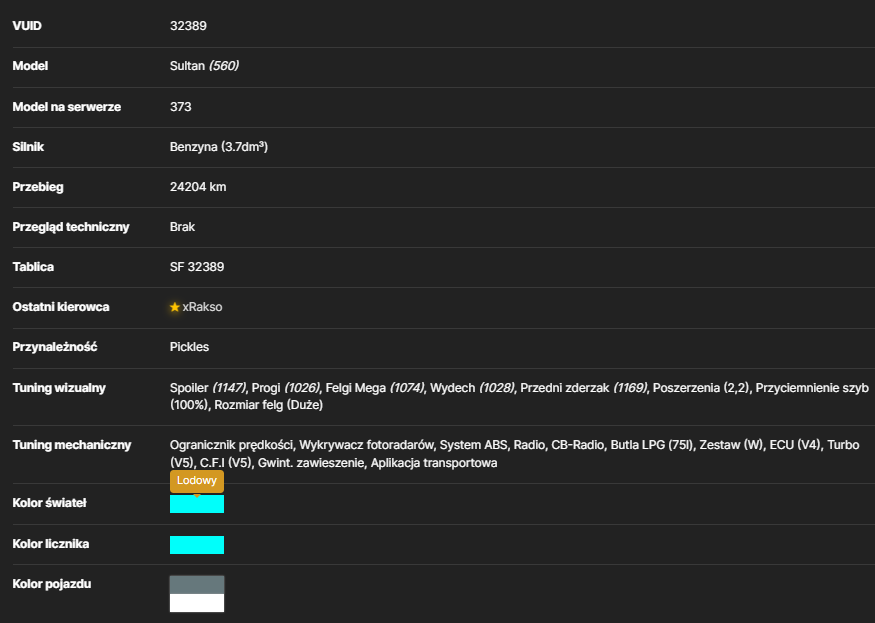Screen dimensions: 875x623
Task: Click the Tablica row label
Action: point(33,267)
